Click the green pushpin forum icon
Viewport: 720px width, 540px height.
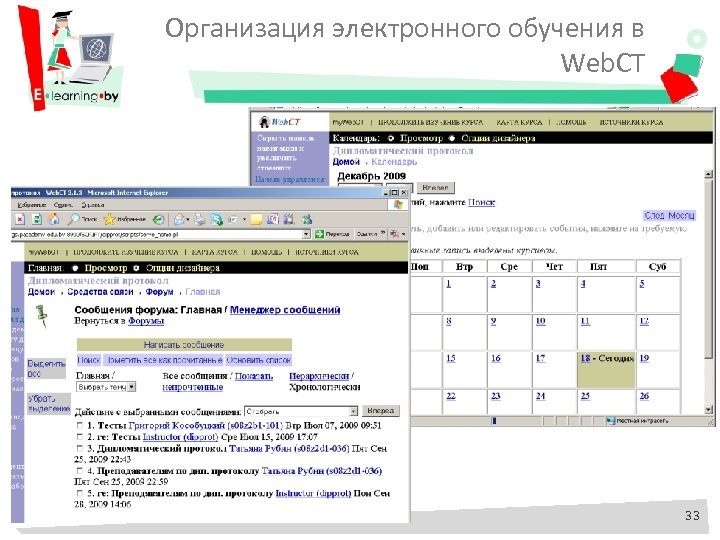pyautogui.click(x=42, y=317)
